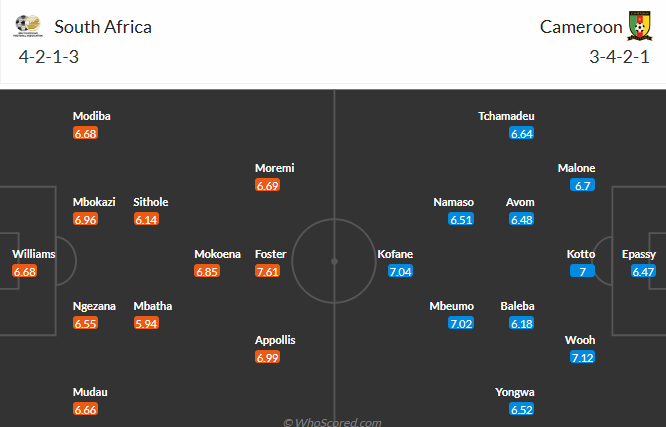
Task: Click the South Africa team crest icon
Action: tap(30, 27)
